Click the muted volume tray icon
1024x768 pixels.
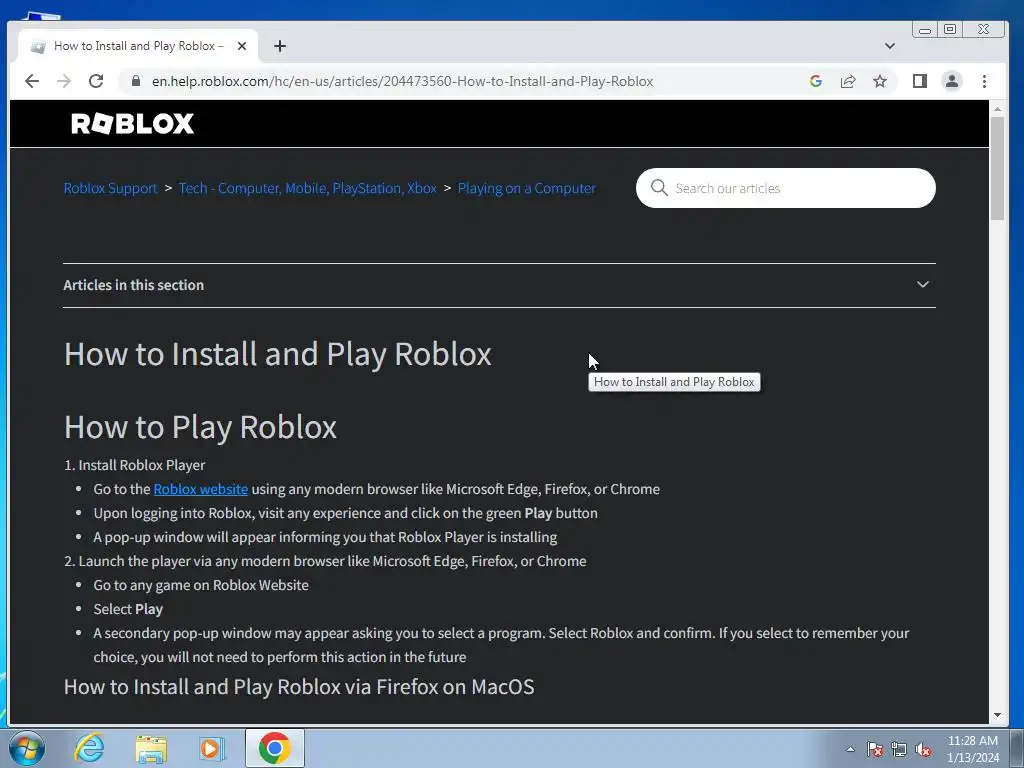[923, 749]
